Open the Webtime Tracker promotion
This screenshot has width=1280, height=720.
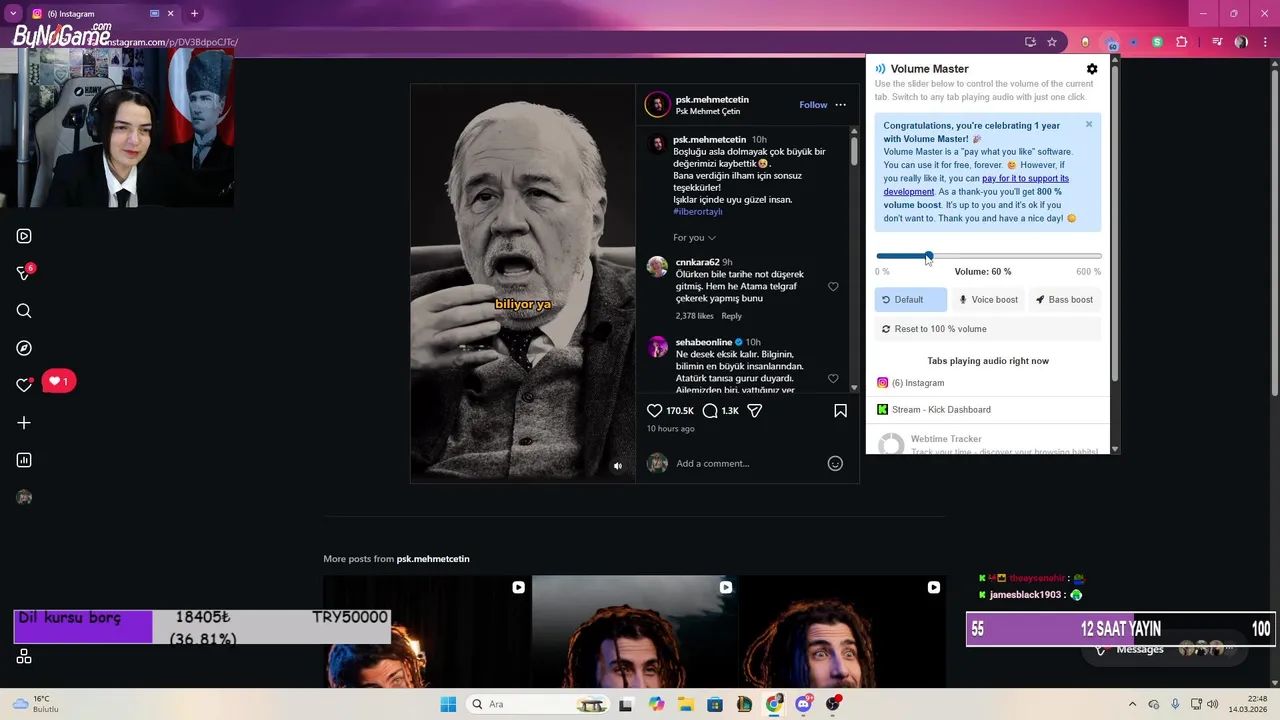pos(988,441)
